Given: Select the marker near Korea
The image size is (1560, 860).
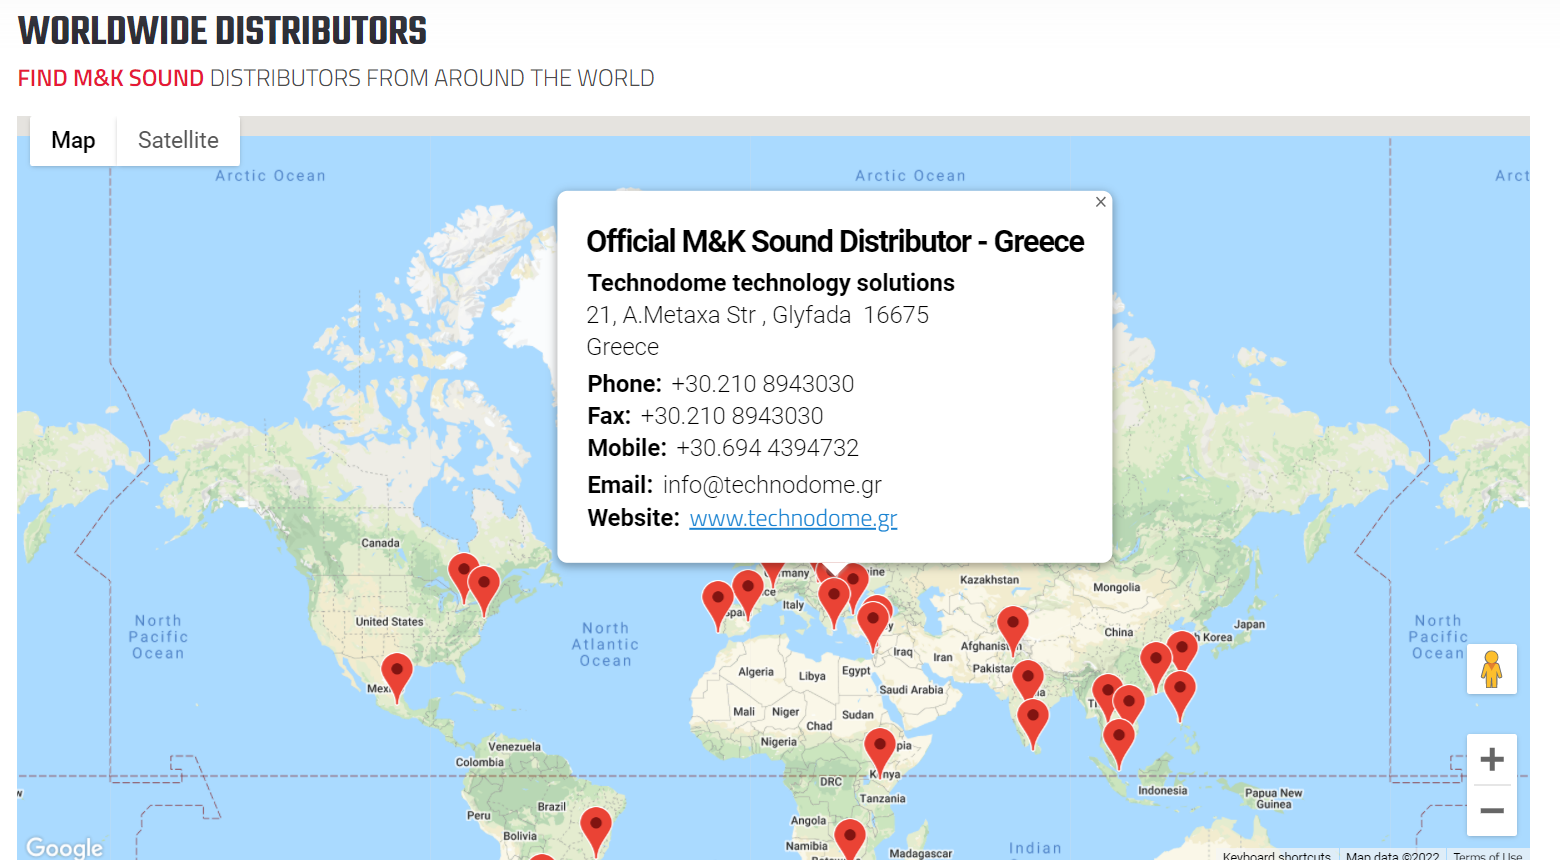Looking at the screenshot, I should click(x=1182, y=649).
